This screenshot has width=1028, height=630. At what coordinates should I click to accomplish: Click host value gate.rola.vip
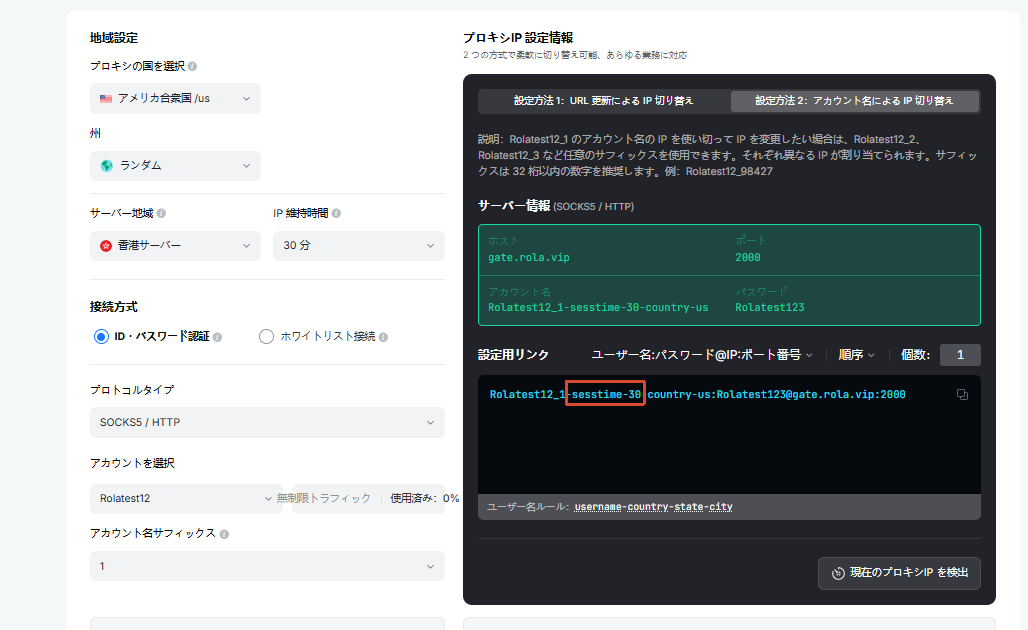(x=528, y=258)
